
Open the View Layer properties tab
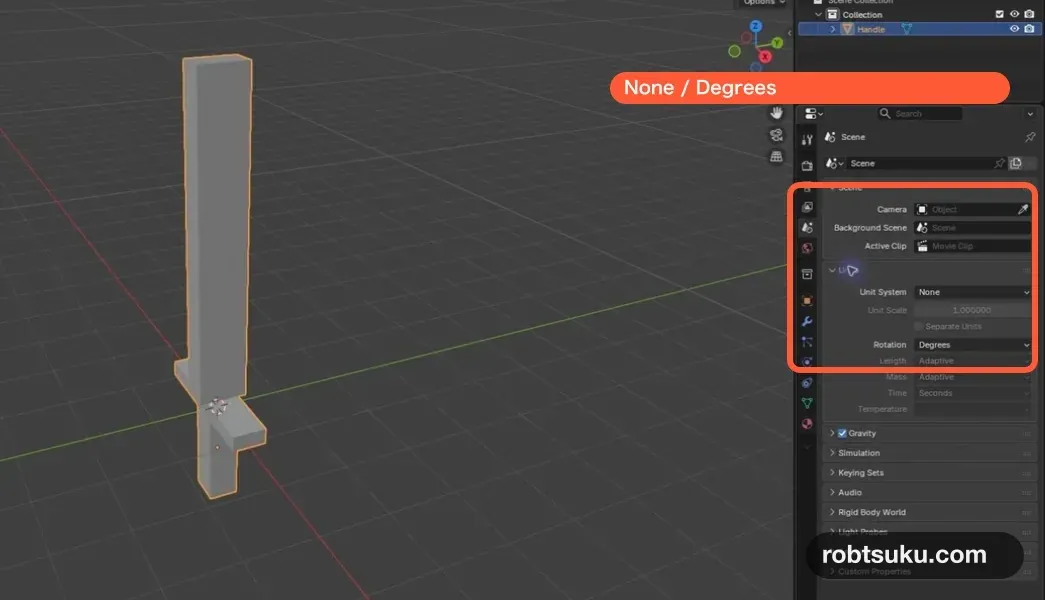tap(807, 207)
